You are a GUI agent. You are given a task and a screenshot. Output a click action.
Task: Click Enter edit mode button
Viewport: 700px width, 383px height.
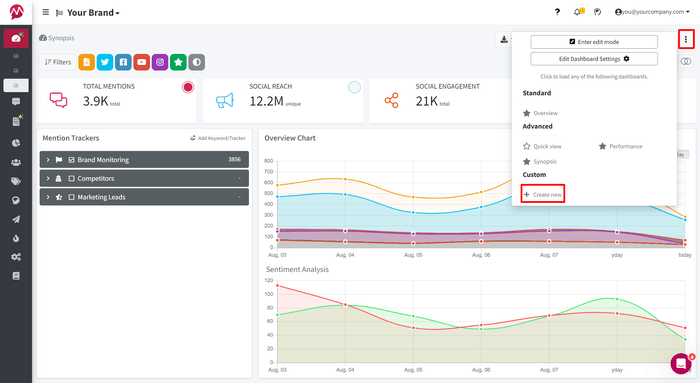tap(594, 42)
